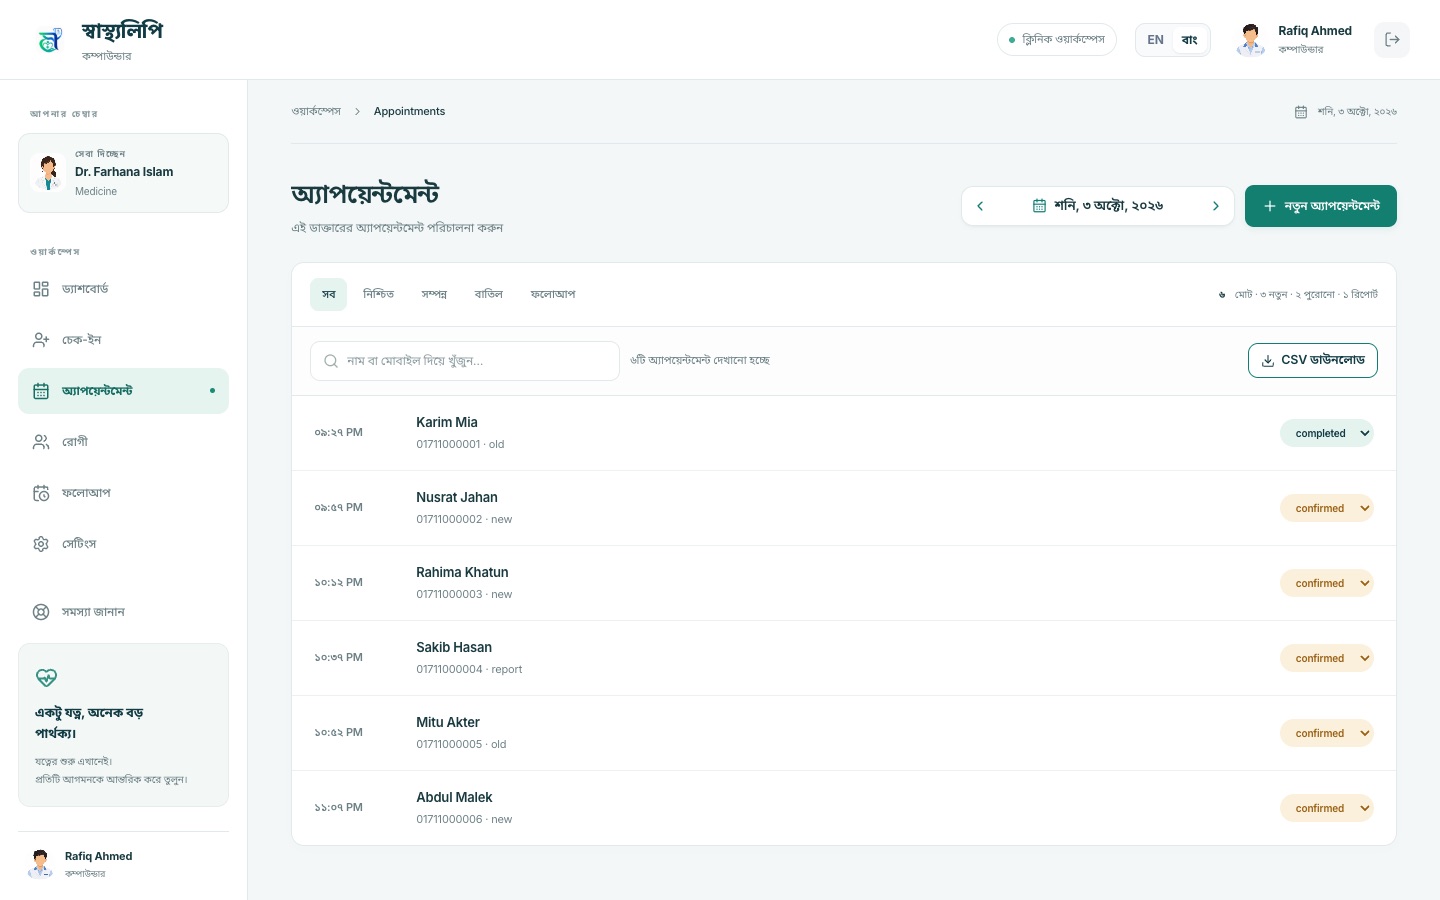Click the Mitu Akter patient name
This screenshot has width=1440, height=900.
point(448,722)
